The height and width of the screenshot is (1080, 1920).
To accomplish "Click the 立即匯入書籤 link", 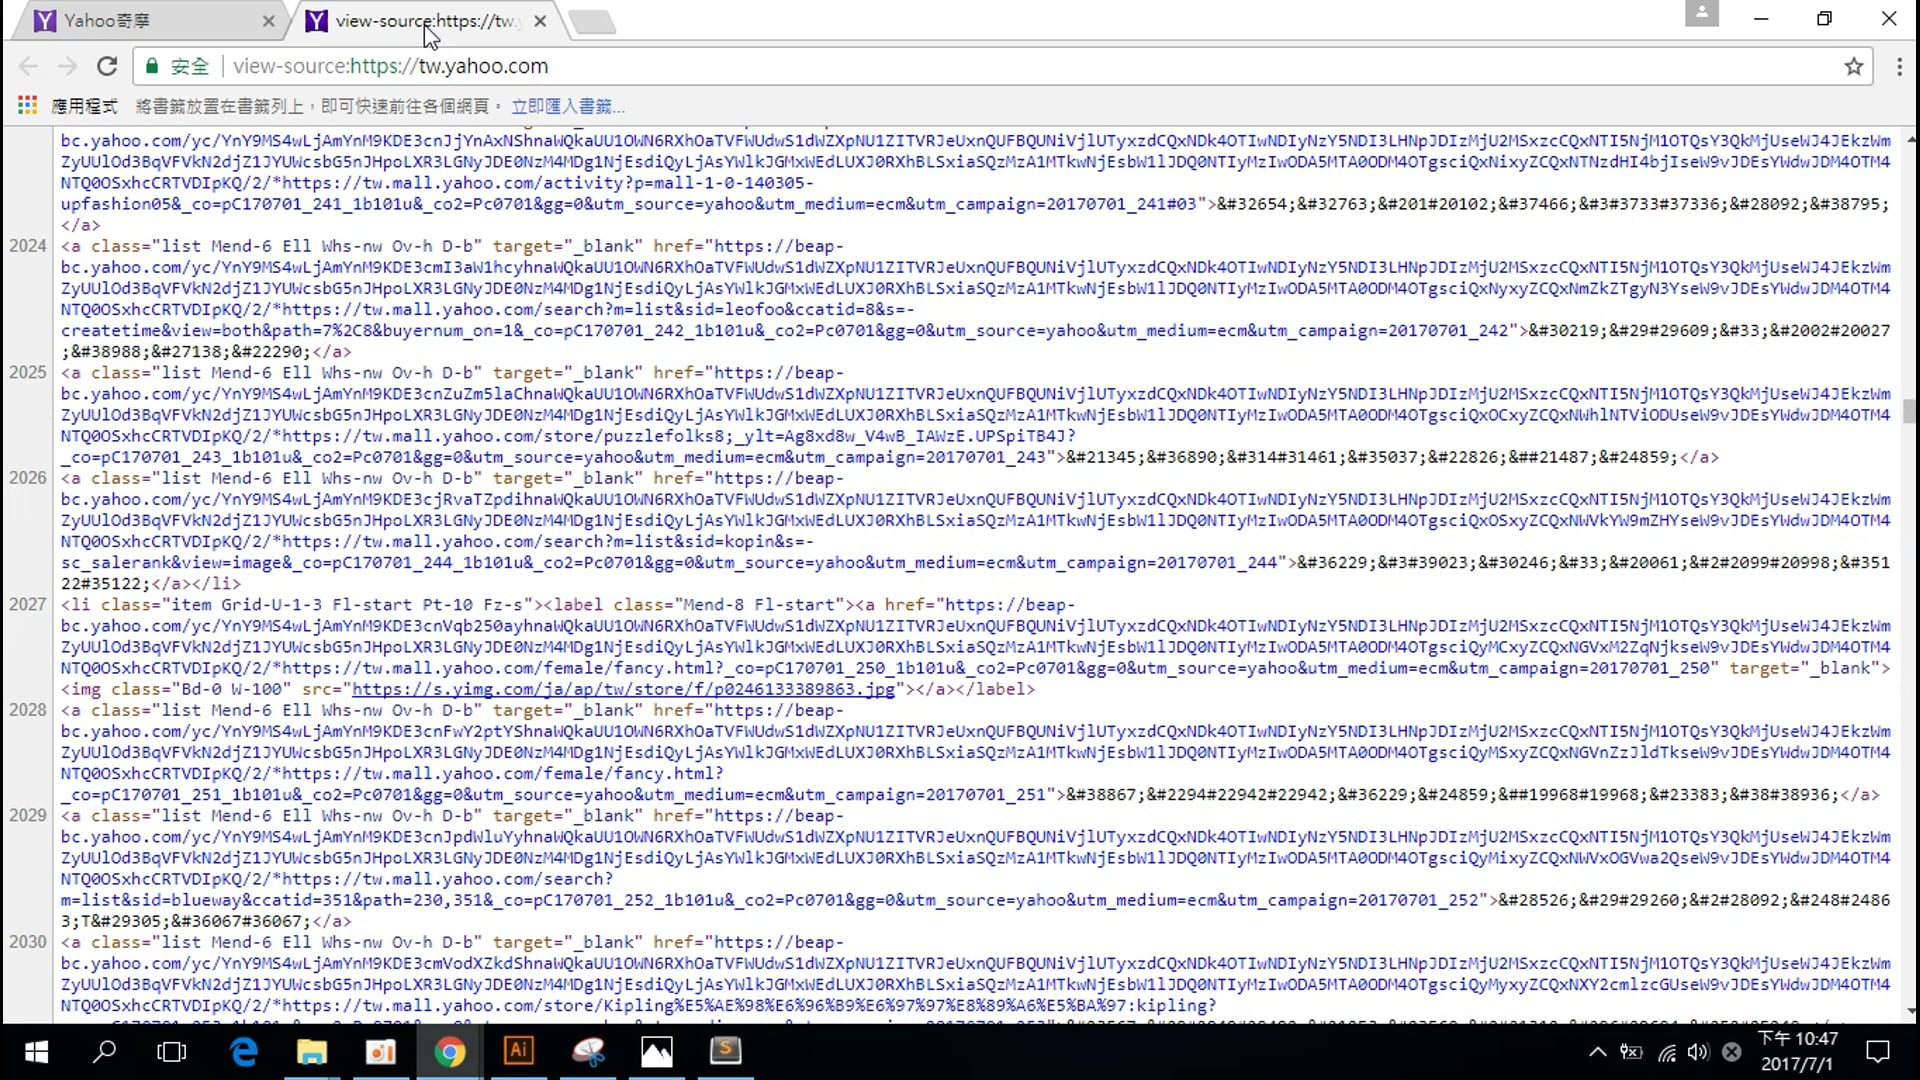I will tap(567, 106).
